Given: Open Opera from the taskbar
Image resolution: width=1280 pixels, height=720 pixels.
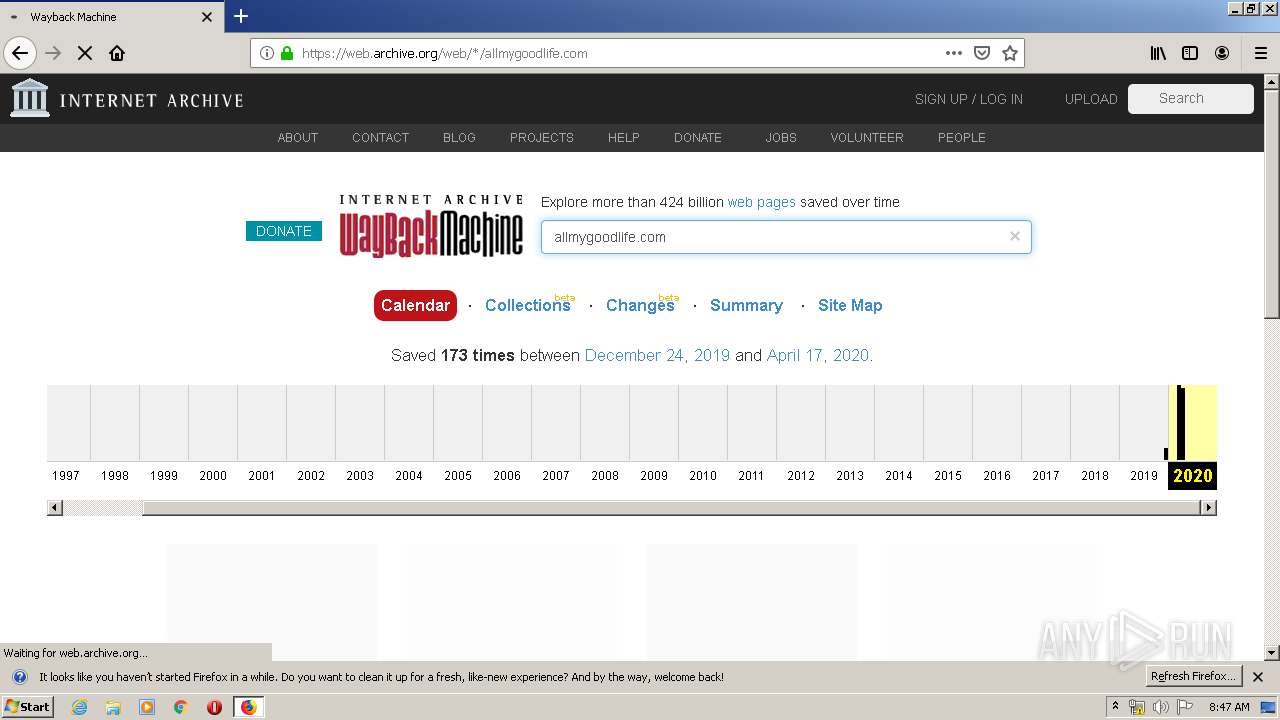Looking at the screenshot, I should tap(214, 707).
